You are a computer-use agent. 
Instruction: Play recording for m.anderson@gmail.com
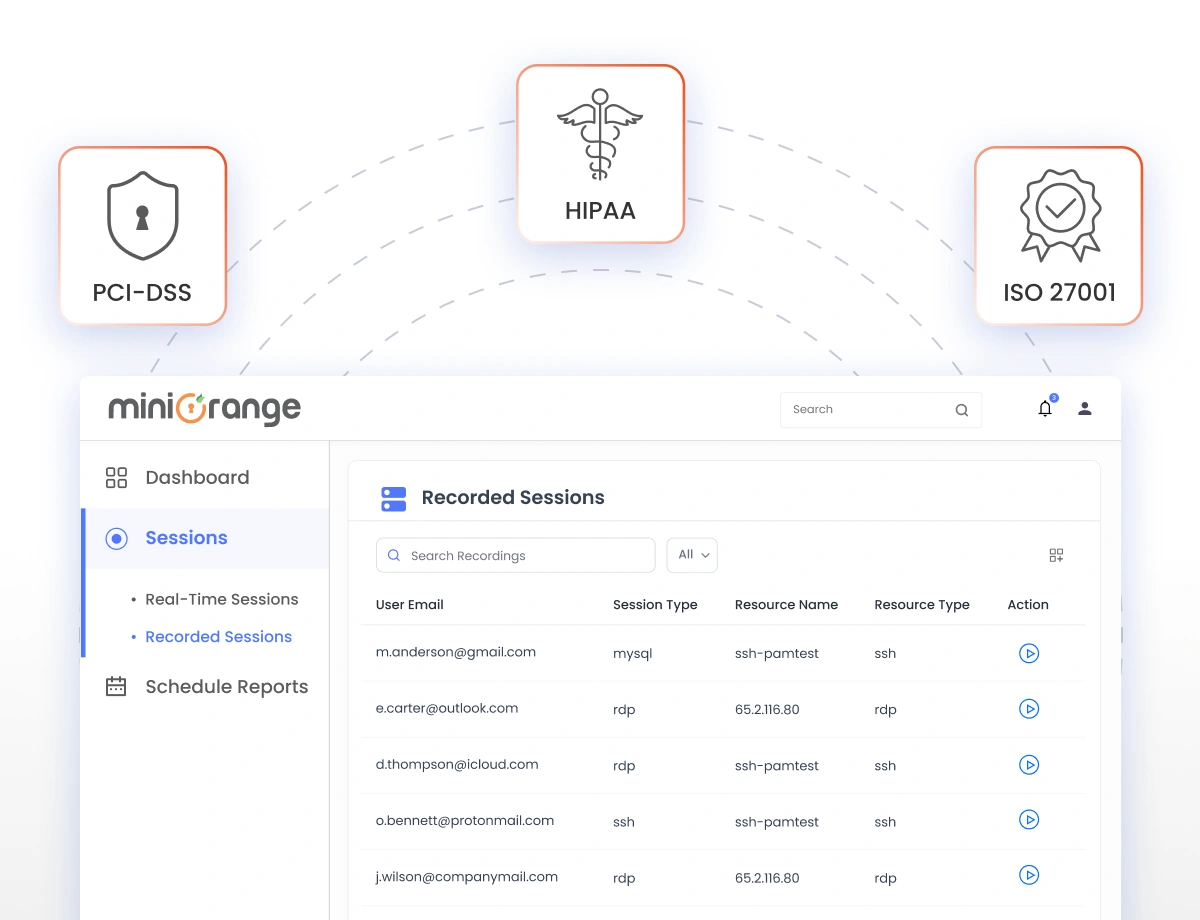[1029, 653]
